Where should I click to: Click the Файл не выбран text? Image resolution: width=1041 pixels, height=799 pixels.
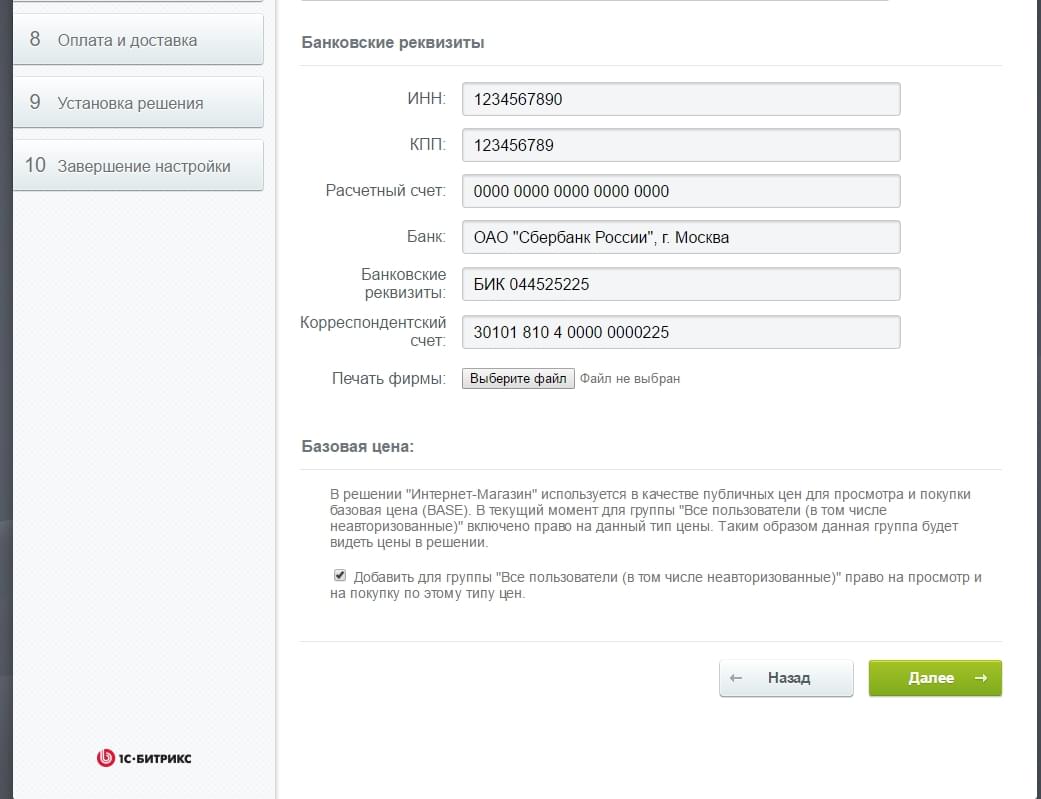(630, 379)
